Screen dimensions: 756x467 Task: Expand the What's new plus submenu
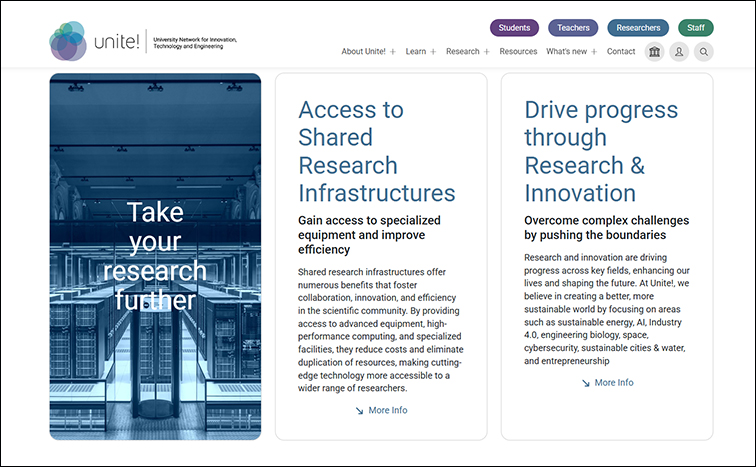coord(594,52)
